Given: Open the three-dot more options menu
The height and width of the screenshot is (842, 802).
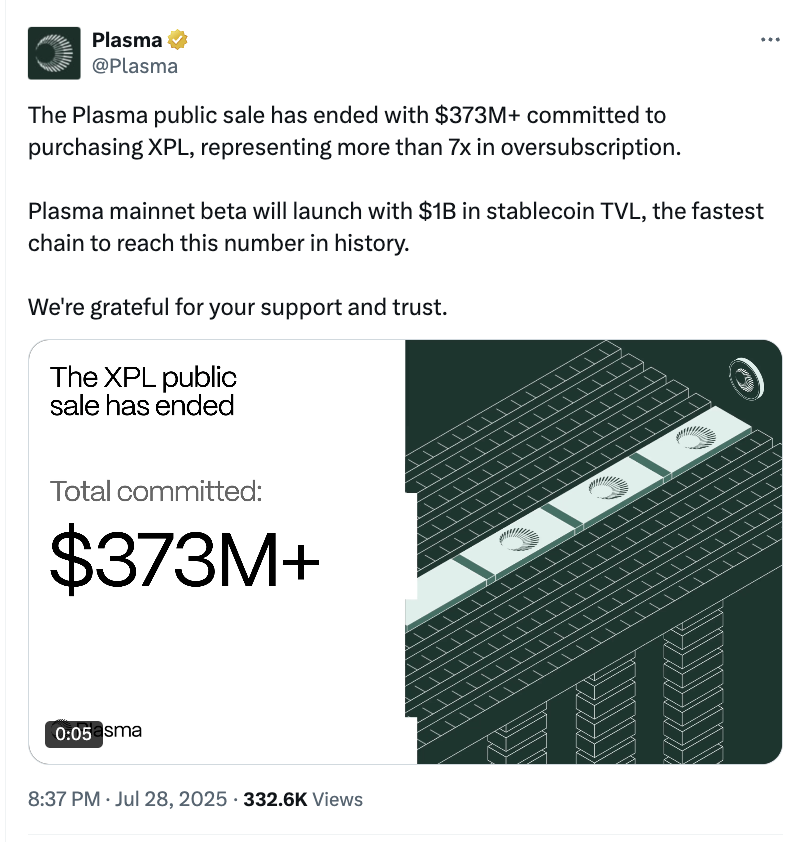Looking at the screenshot, I should (770, 40).
